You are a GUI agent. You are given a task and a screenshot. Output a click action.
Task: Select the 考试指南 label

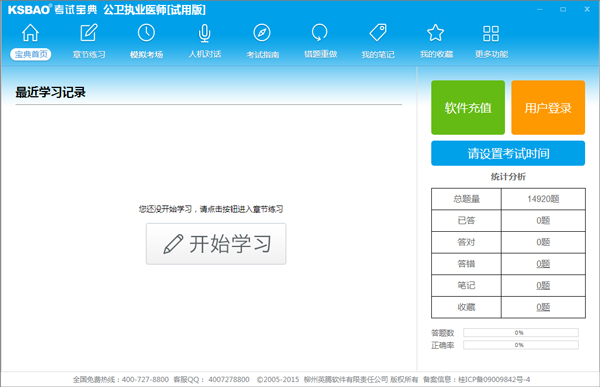click(x=262, y=54)
